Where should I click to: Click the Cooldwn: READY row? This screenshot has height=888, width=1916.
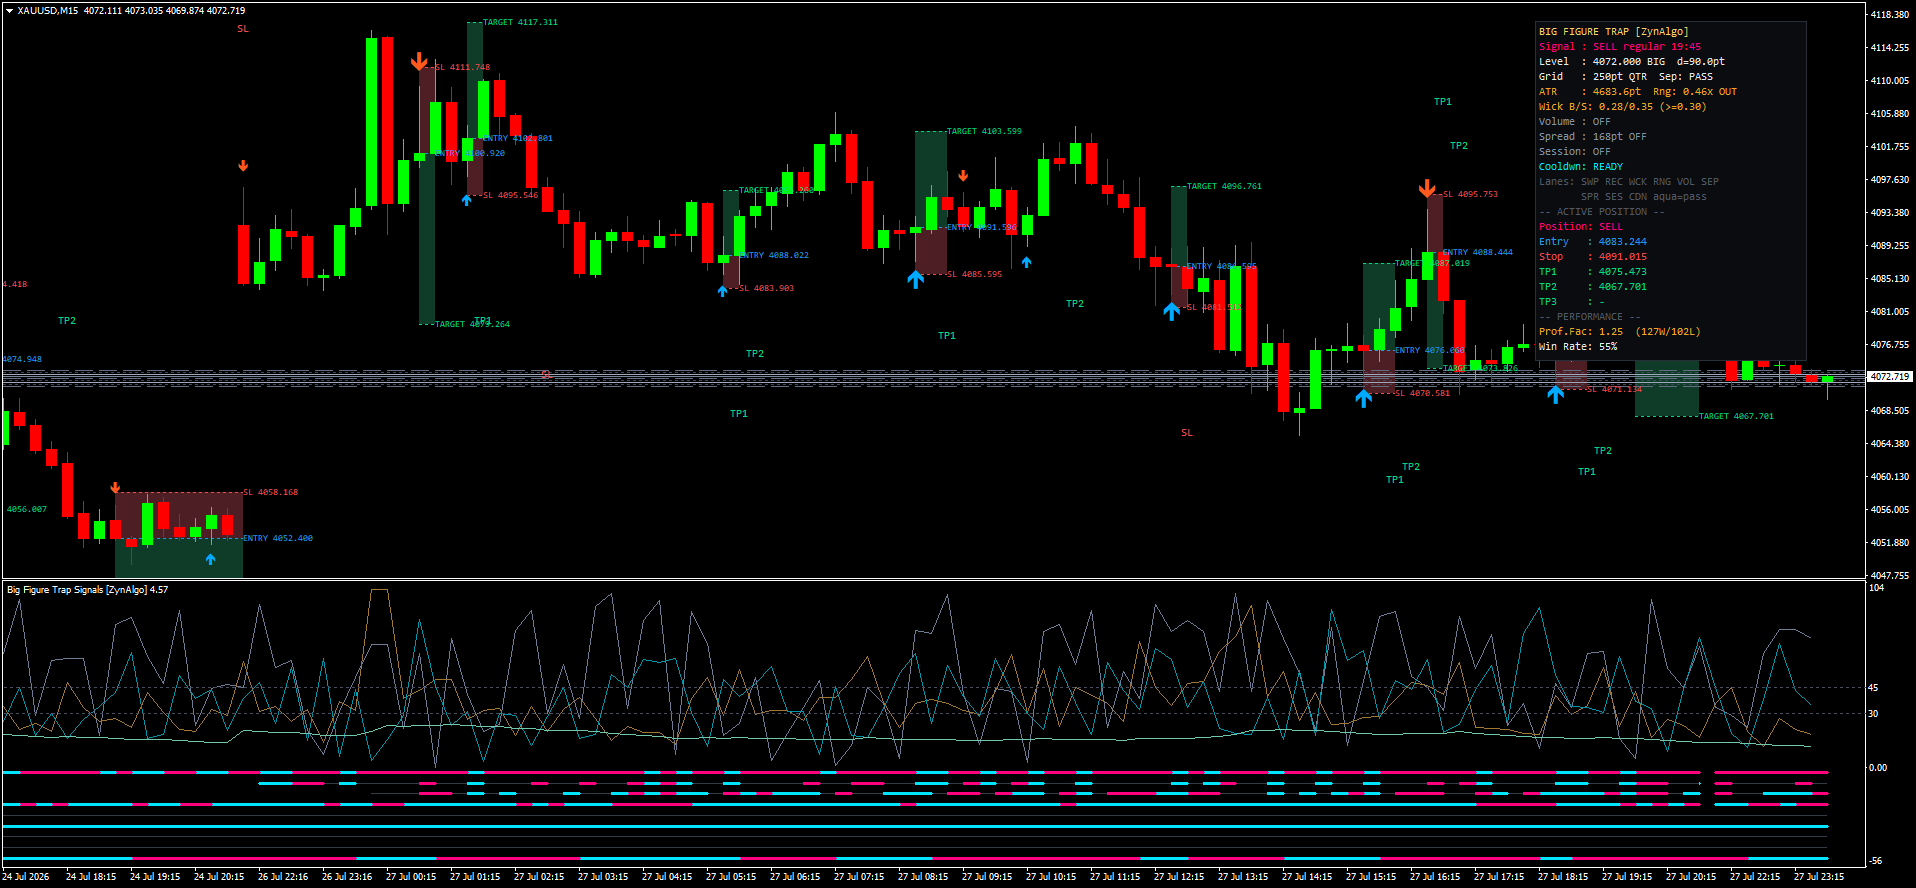pos(1580,167)
